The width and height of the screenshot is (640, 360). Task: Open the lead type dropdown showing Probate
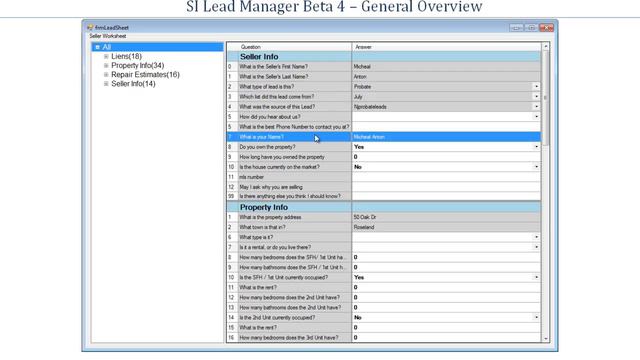tap(536, 87)
